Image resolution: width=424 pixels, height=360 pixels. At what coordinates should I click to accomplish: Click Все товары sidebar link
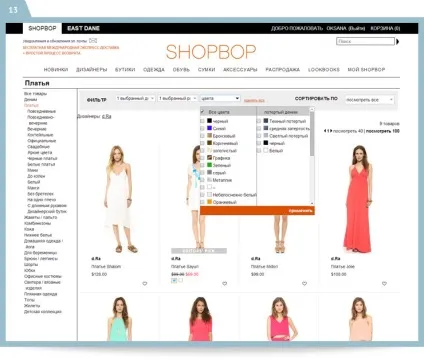[35, 94]
